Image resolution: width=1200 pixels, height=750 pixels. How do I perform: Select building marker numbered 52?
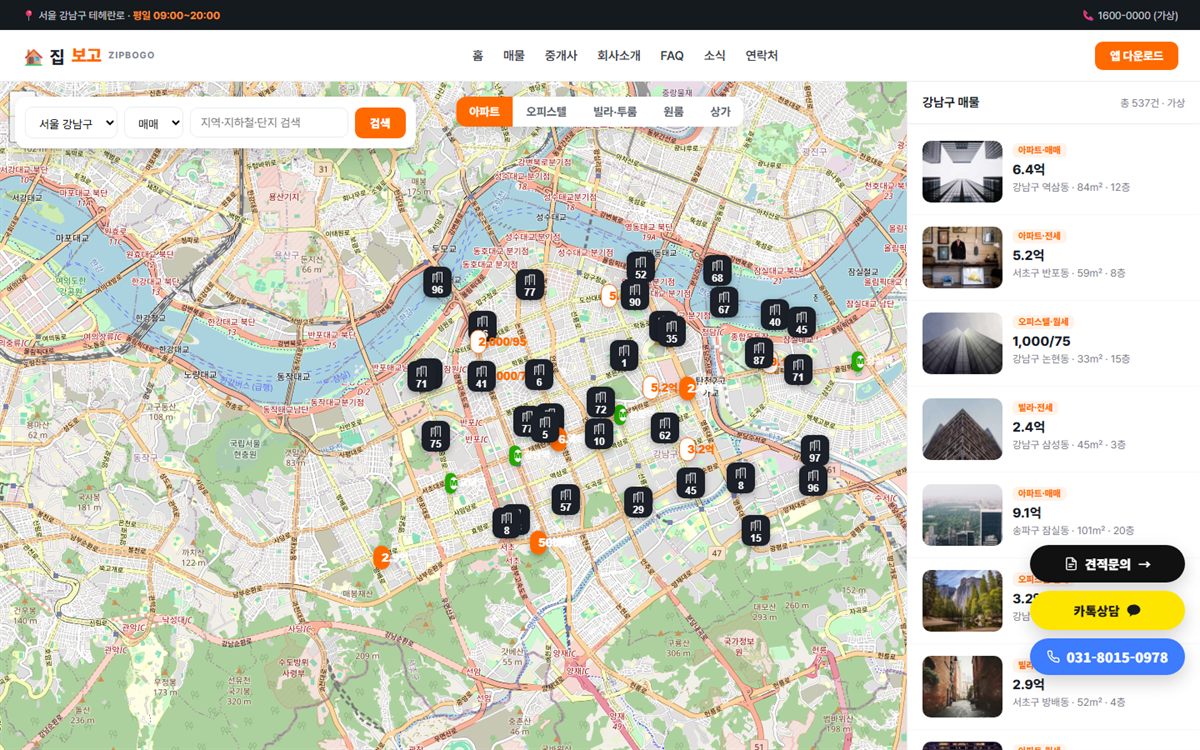pyautogui.click(x=640, y=267)
